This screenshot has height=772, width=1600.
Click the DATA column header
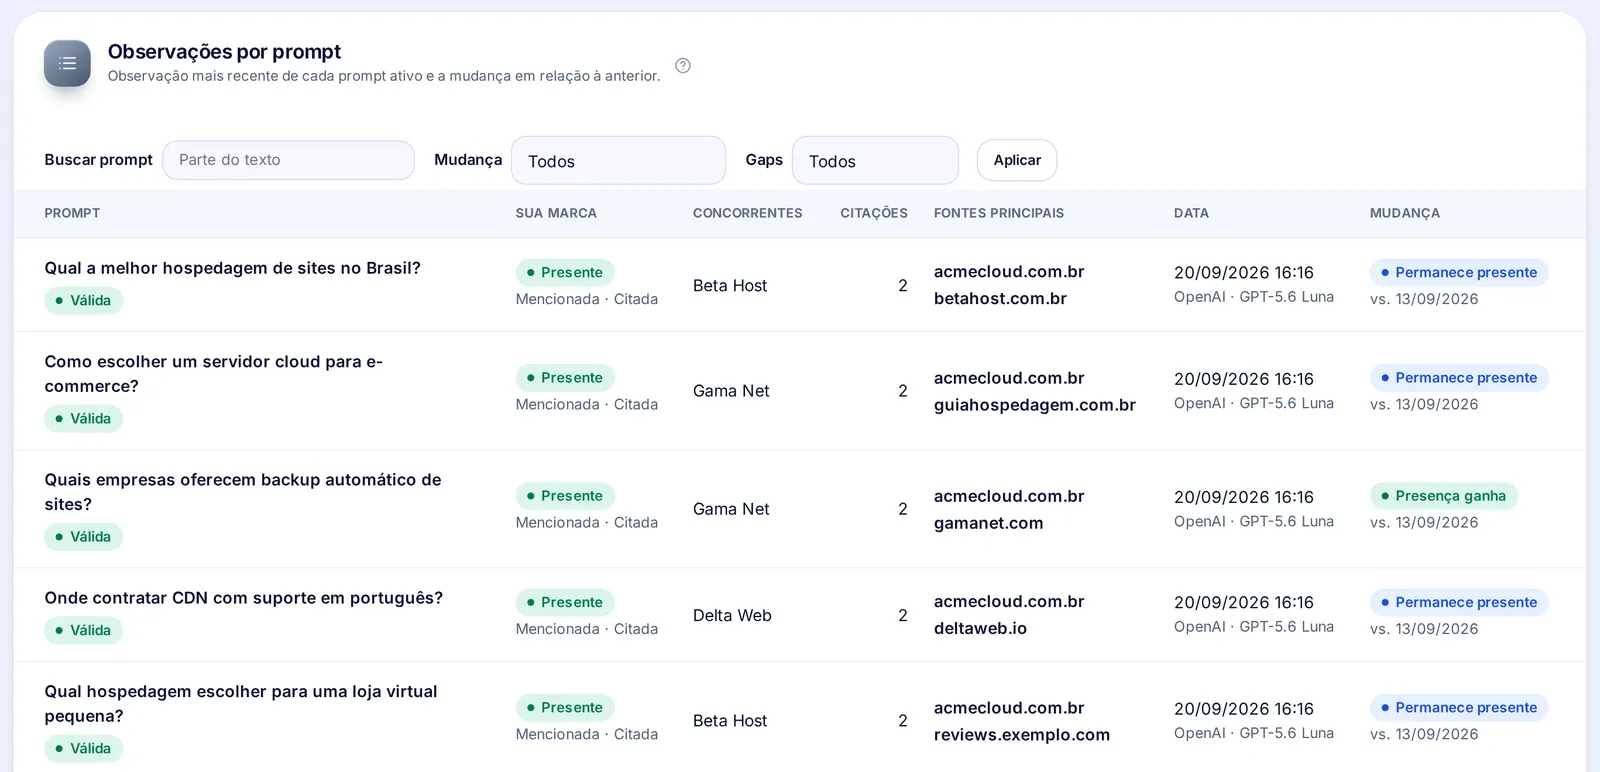pos(1191,213)
